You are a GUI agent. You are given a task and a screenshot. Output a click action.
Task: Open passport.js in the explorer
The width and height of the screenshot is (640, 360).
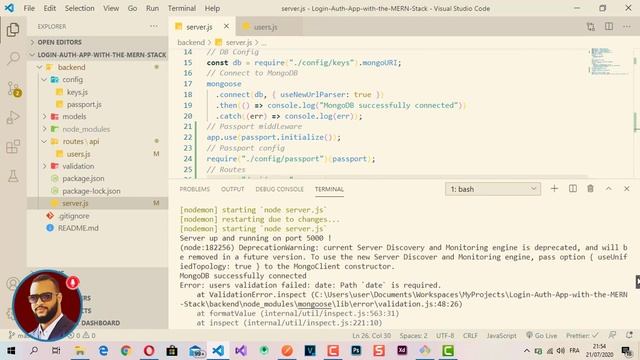tap(98, 104)
